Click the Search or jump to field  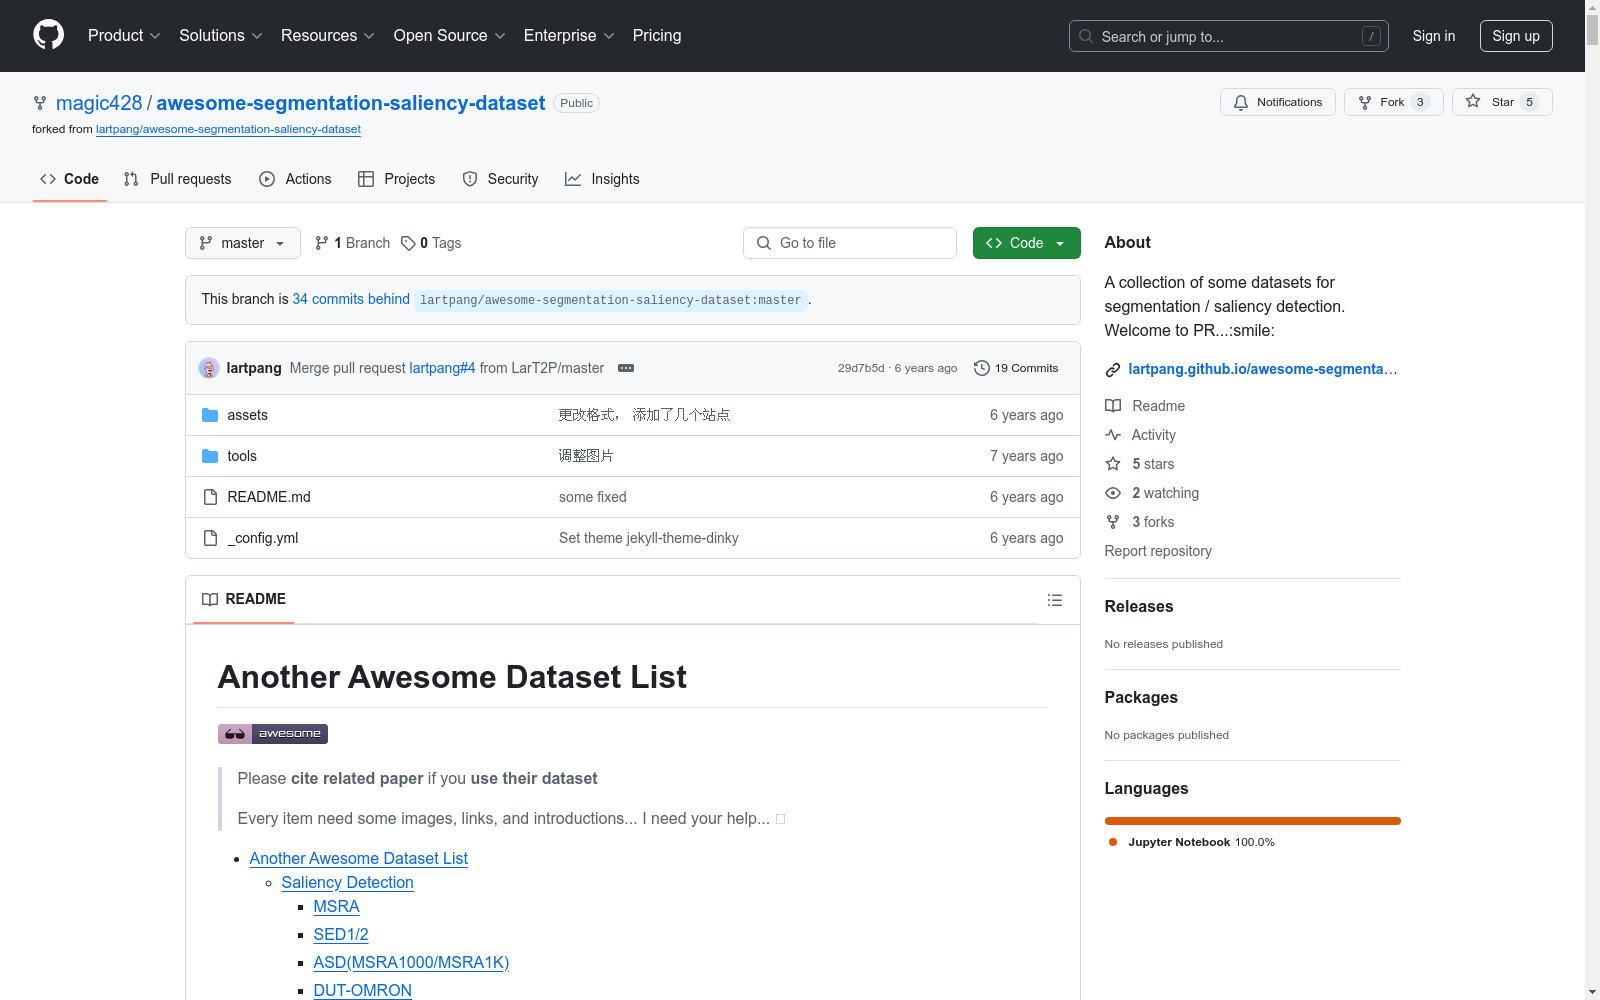pyautogui.click(x=1229, y=36)
